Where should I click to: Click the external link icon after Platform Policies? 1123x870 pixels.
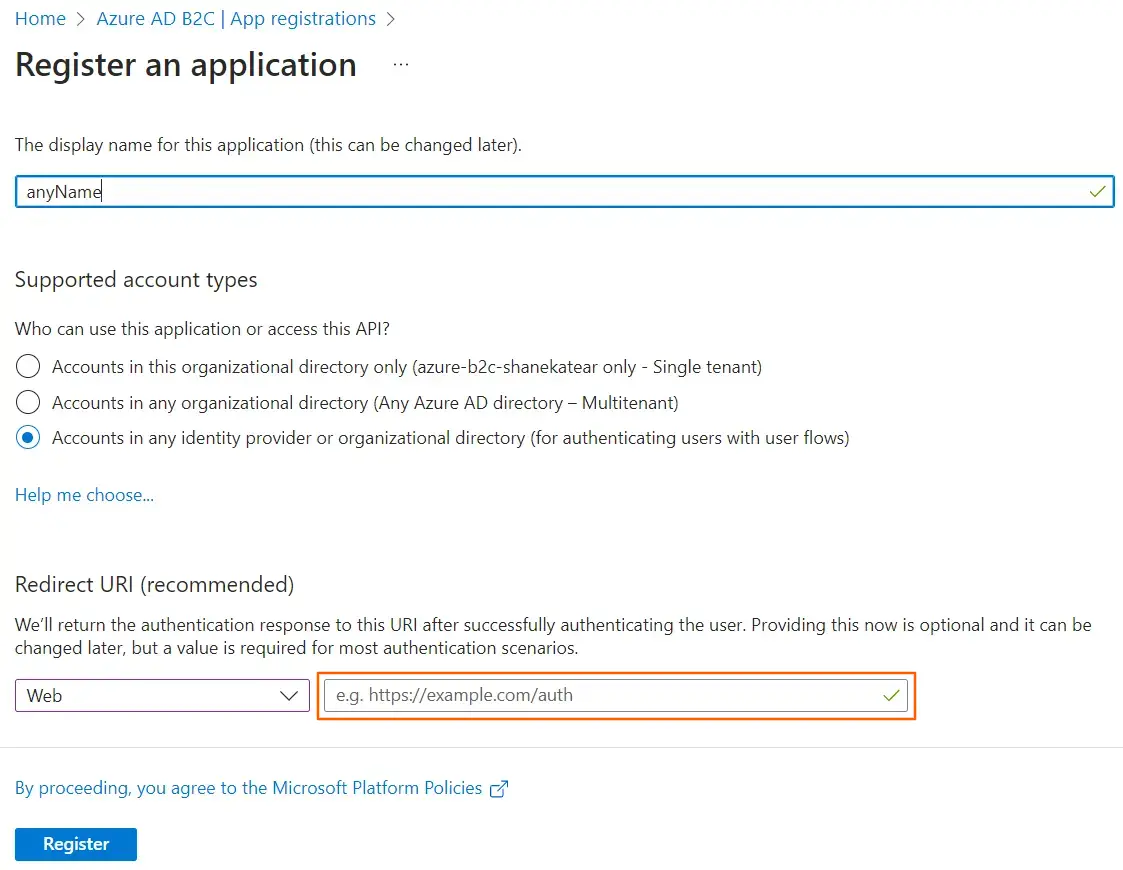click(x=498, y=788)
